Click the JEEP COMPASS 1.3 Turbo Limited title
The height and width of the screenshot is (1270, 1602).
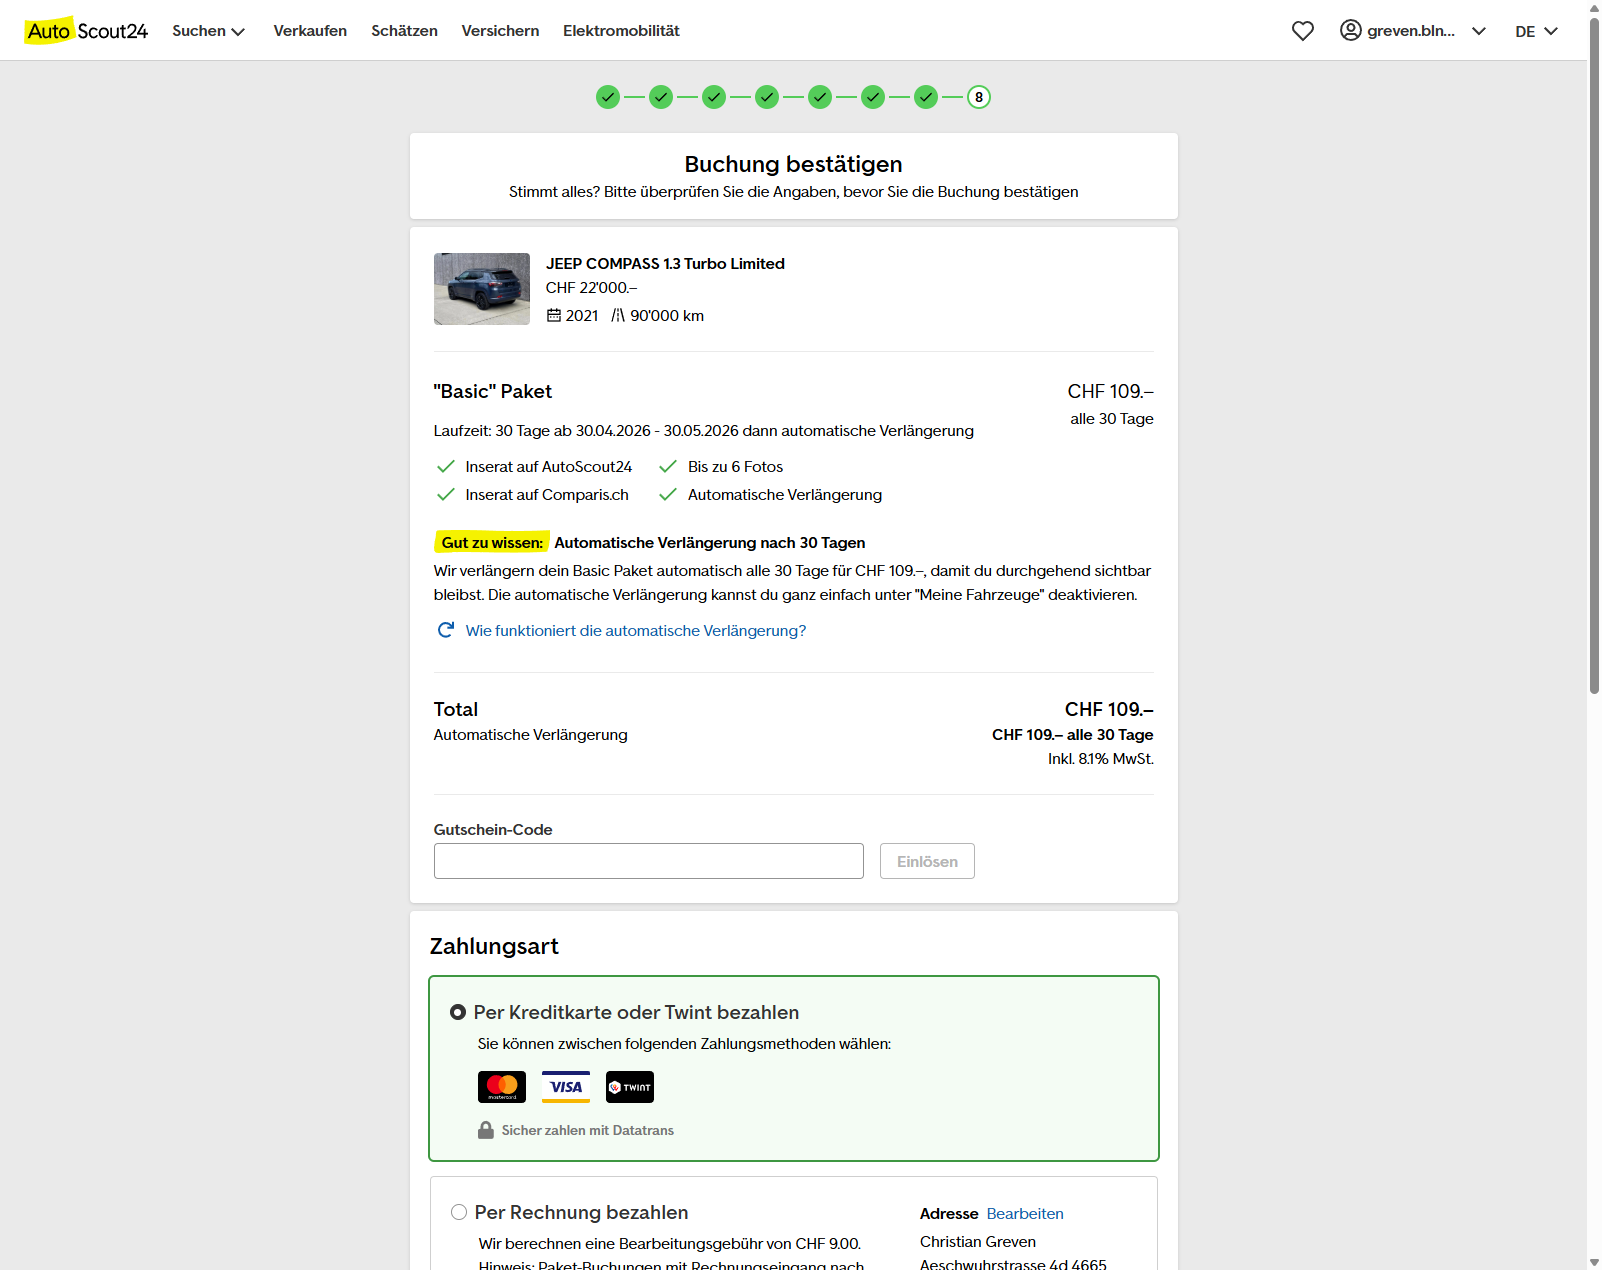[665, 263]
